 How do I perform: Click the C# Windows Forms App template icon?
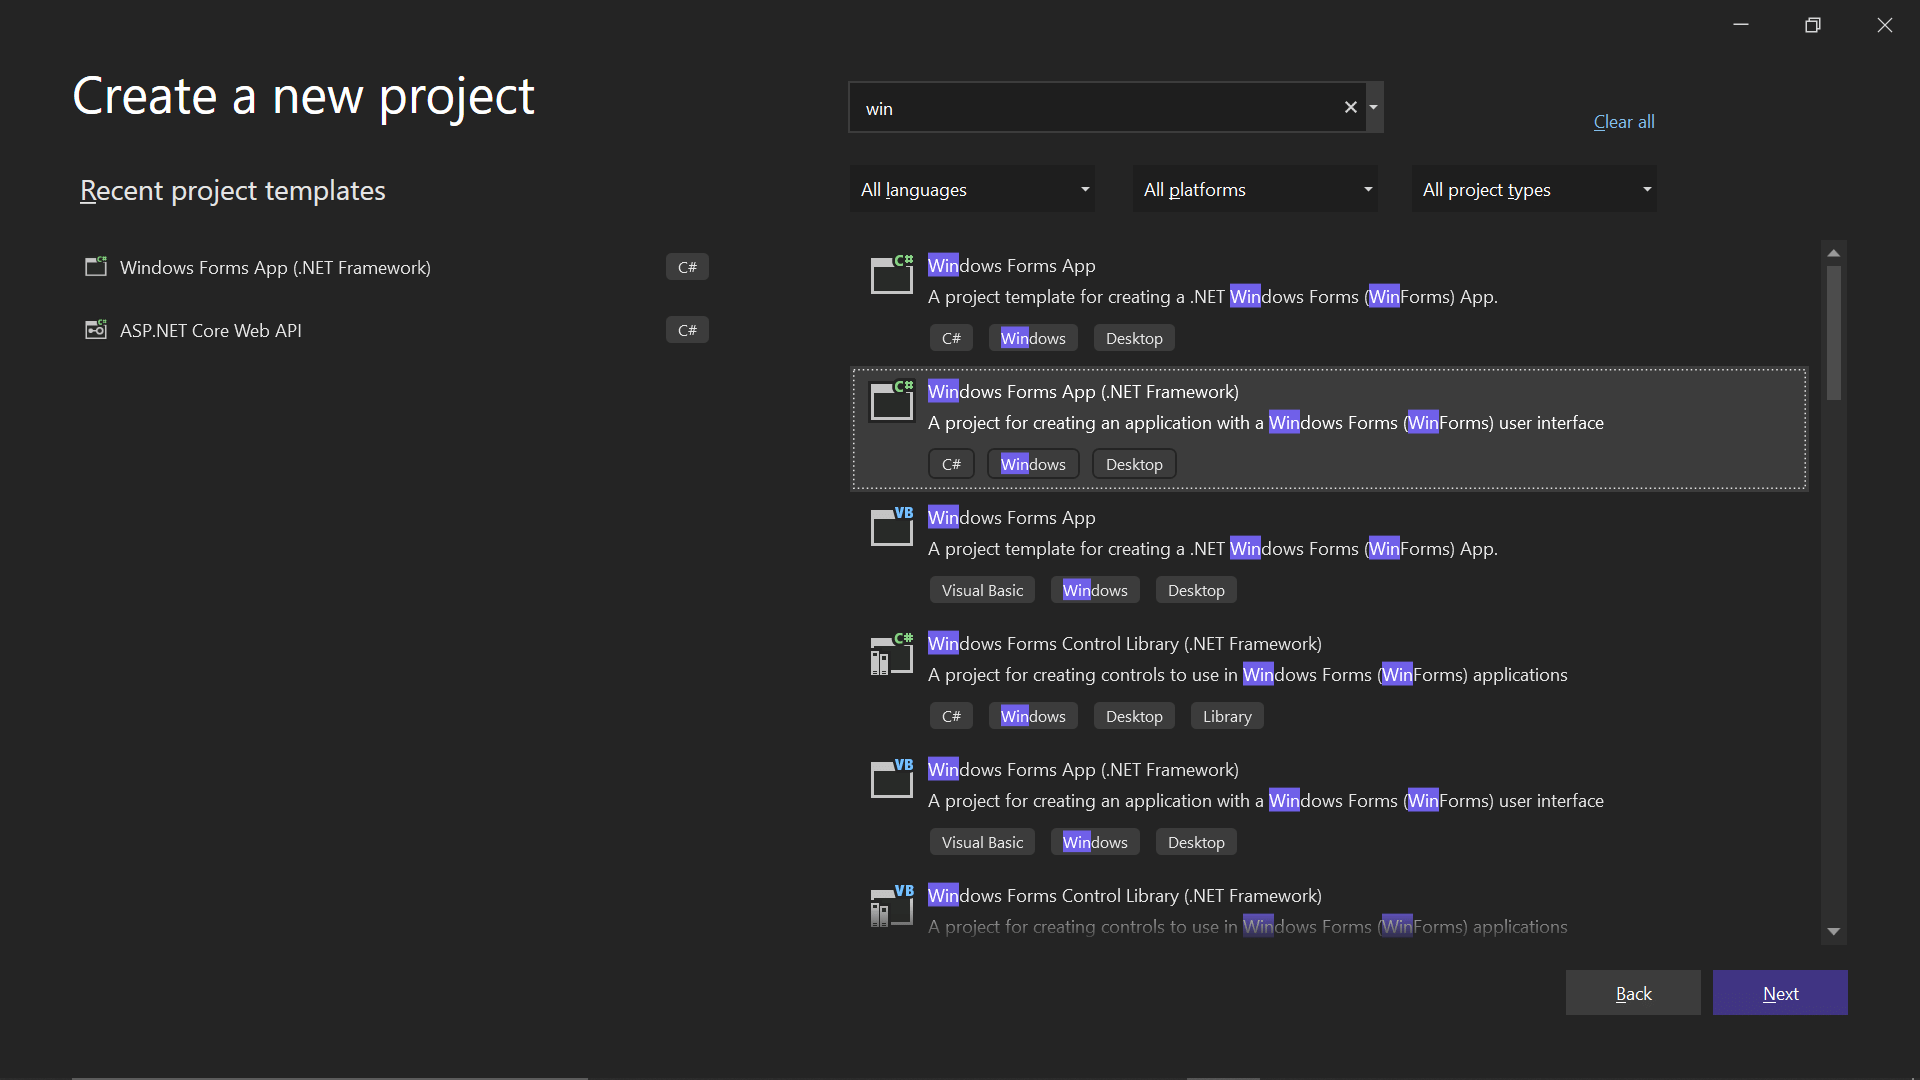(891, 274)
